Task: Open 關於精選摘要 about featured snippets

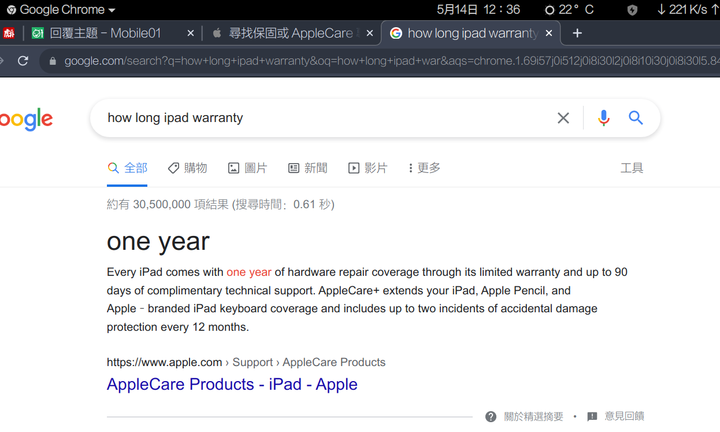Action: point(534,416)
